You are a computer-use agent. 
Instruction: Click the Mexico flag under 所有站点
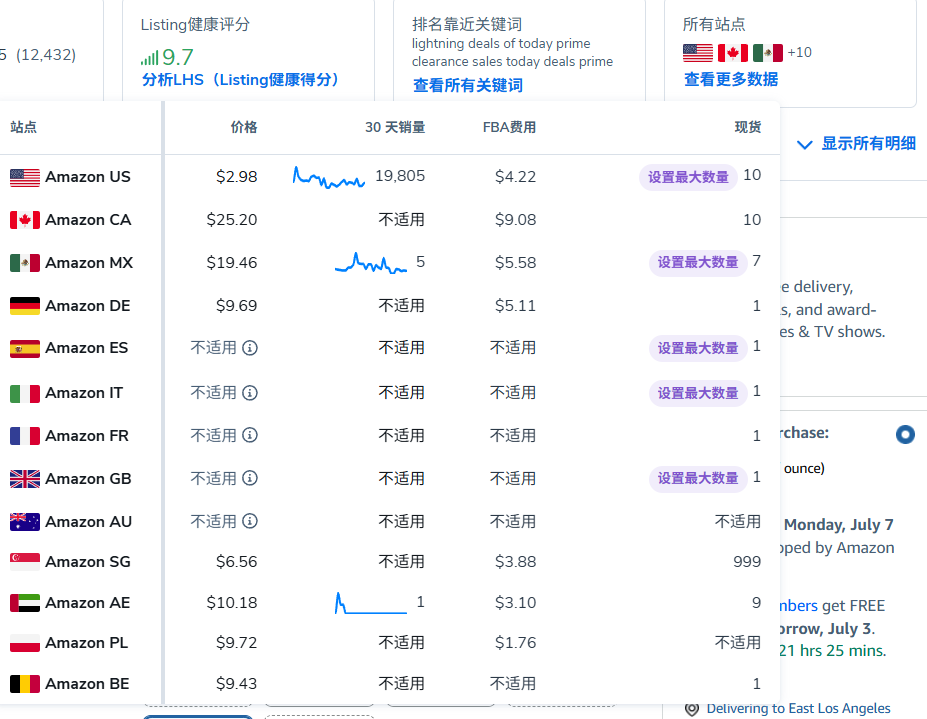pyautogui.click(x=768, y=53)
